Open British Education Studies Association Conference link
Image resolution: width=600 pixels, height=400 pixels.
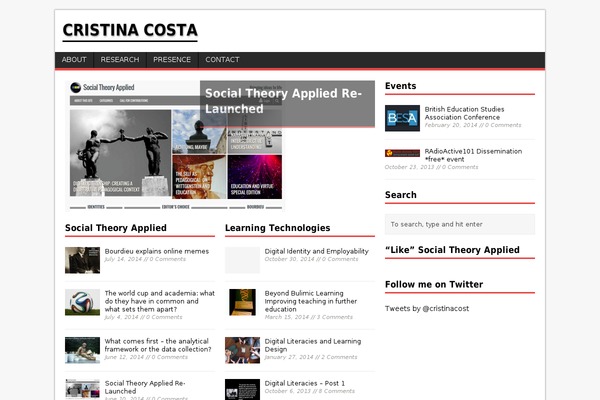pos(464,113)
